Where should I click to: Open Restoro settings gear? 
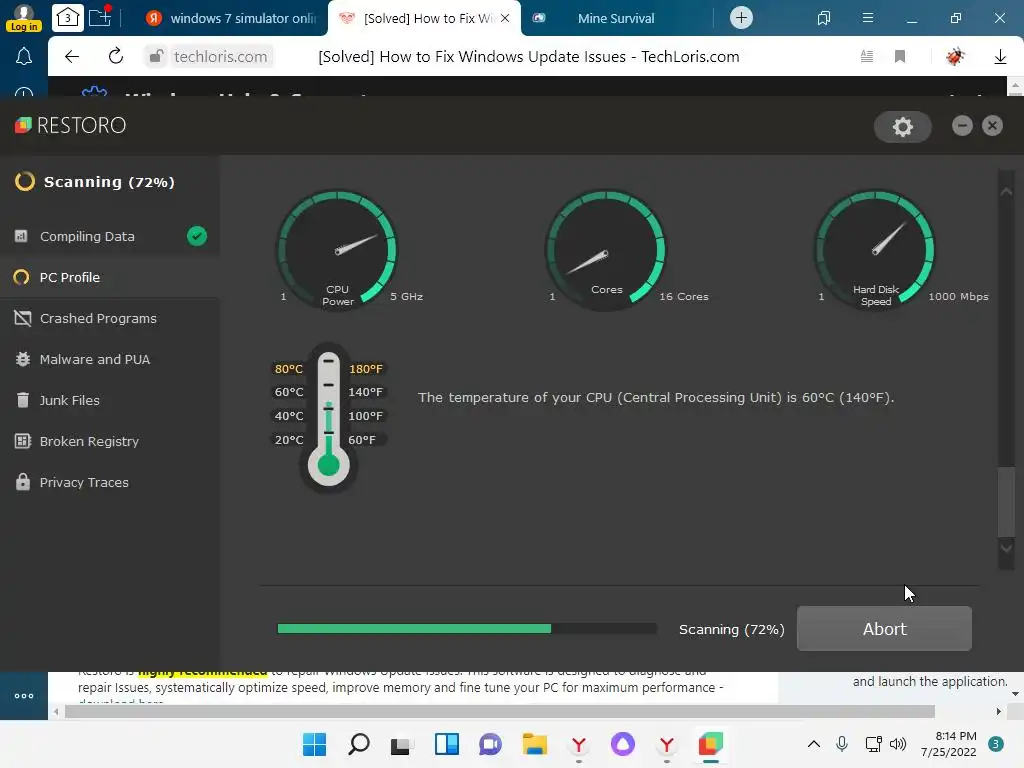click(x=903, y=126)
